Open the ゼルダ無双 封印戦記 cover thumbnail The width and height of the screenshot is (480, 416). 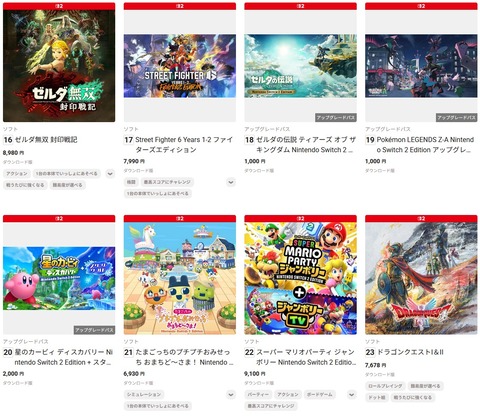(59, 66)
